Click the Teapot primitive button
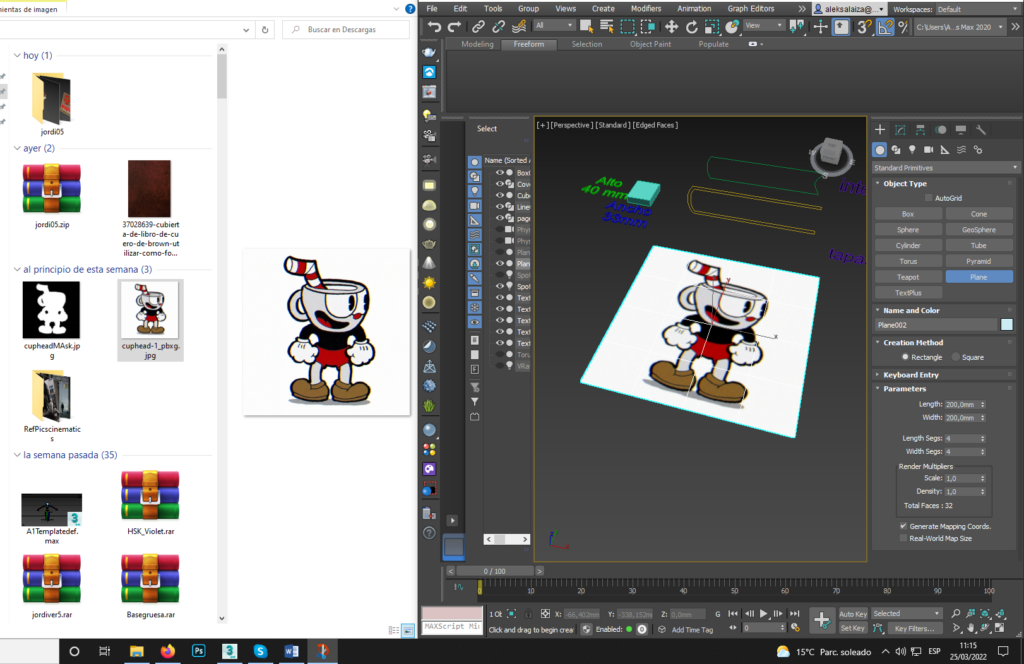1024x664 pixels. click(908, 276)
